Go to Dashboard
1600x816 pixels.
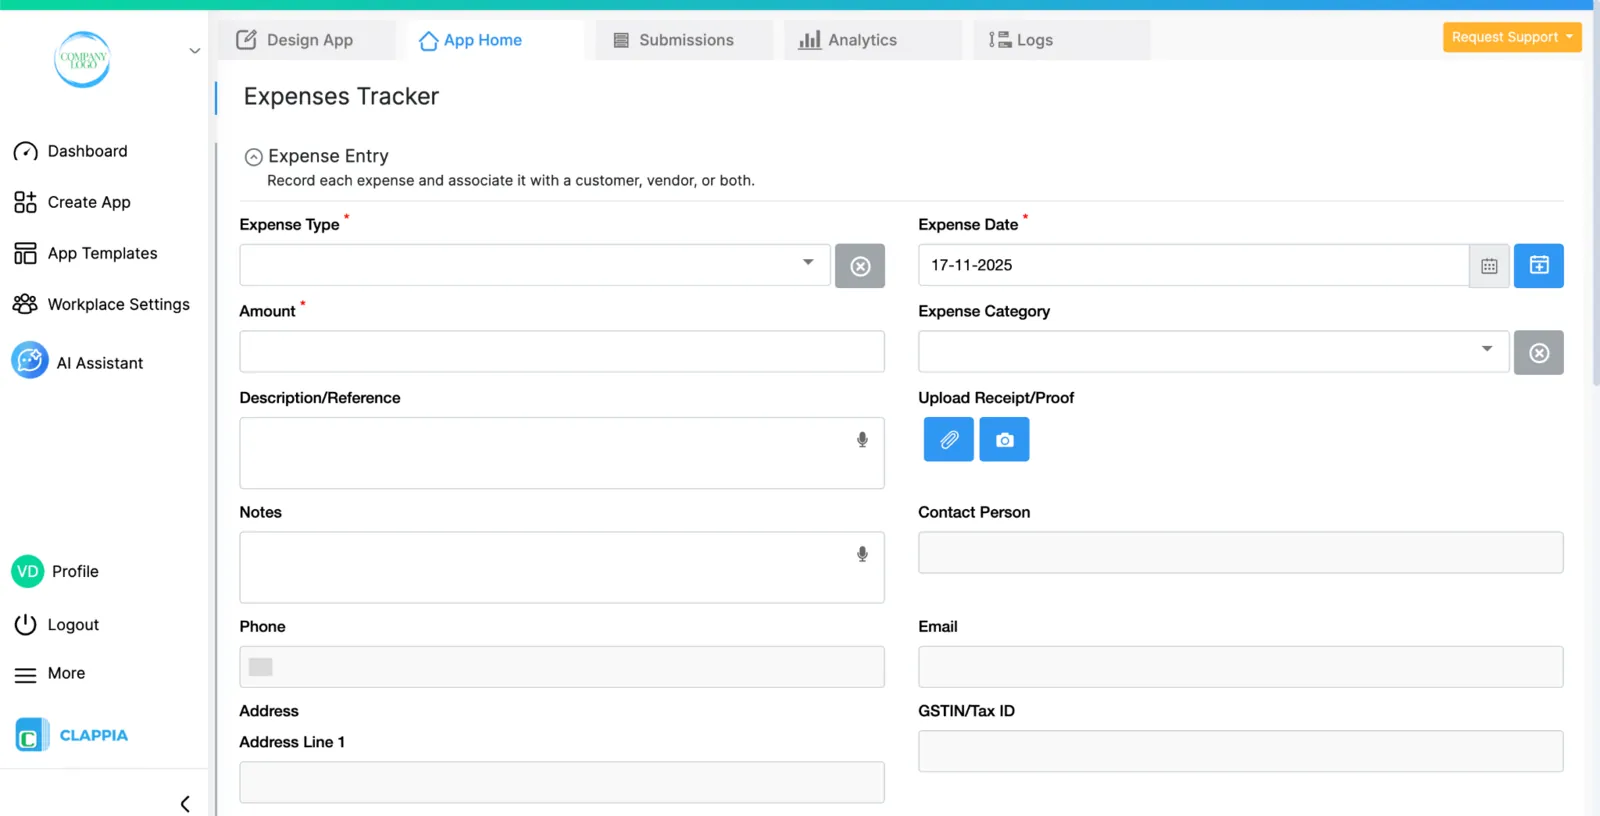click(x=71, y=151)
